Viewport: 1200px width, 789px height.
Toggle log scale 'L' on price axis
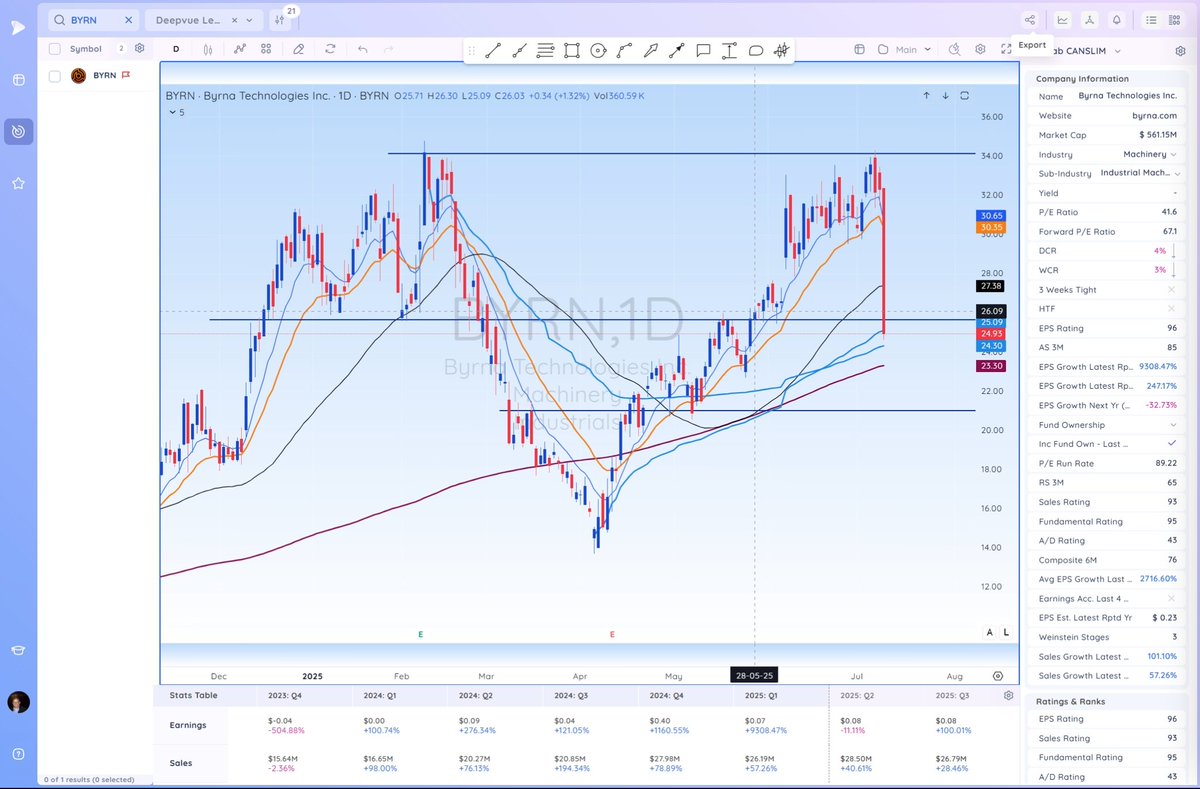1005,632
